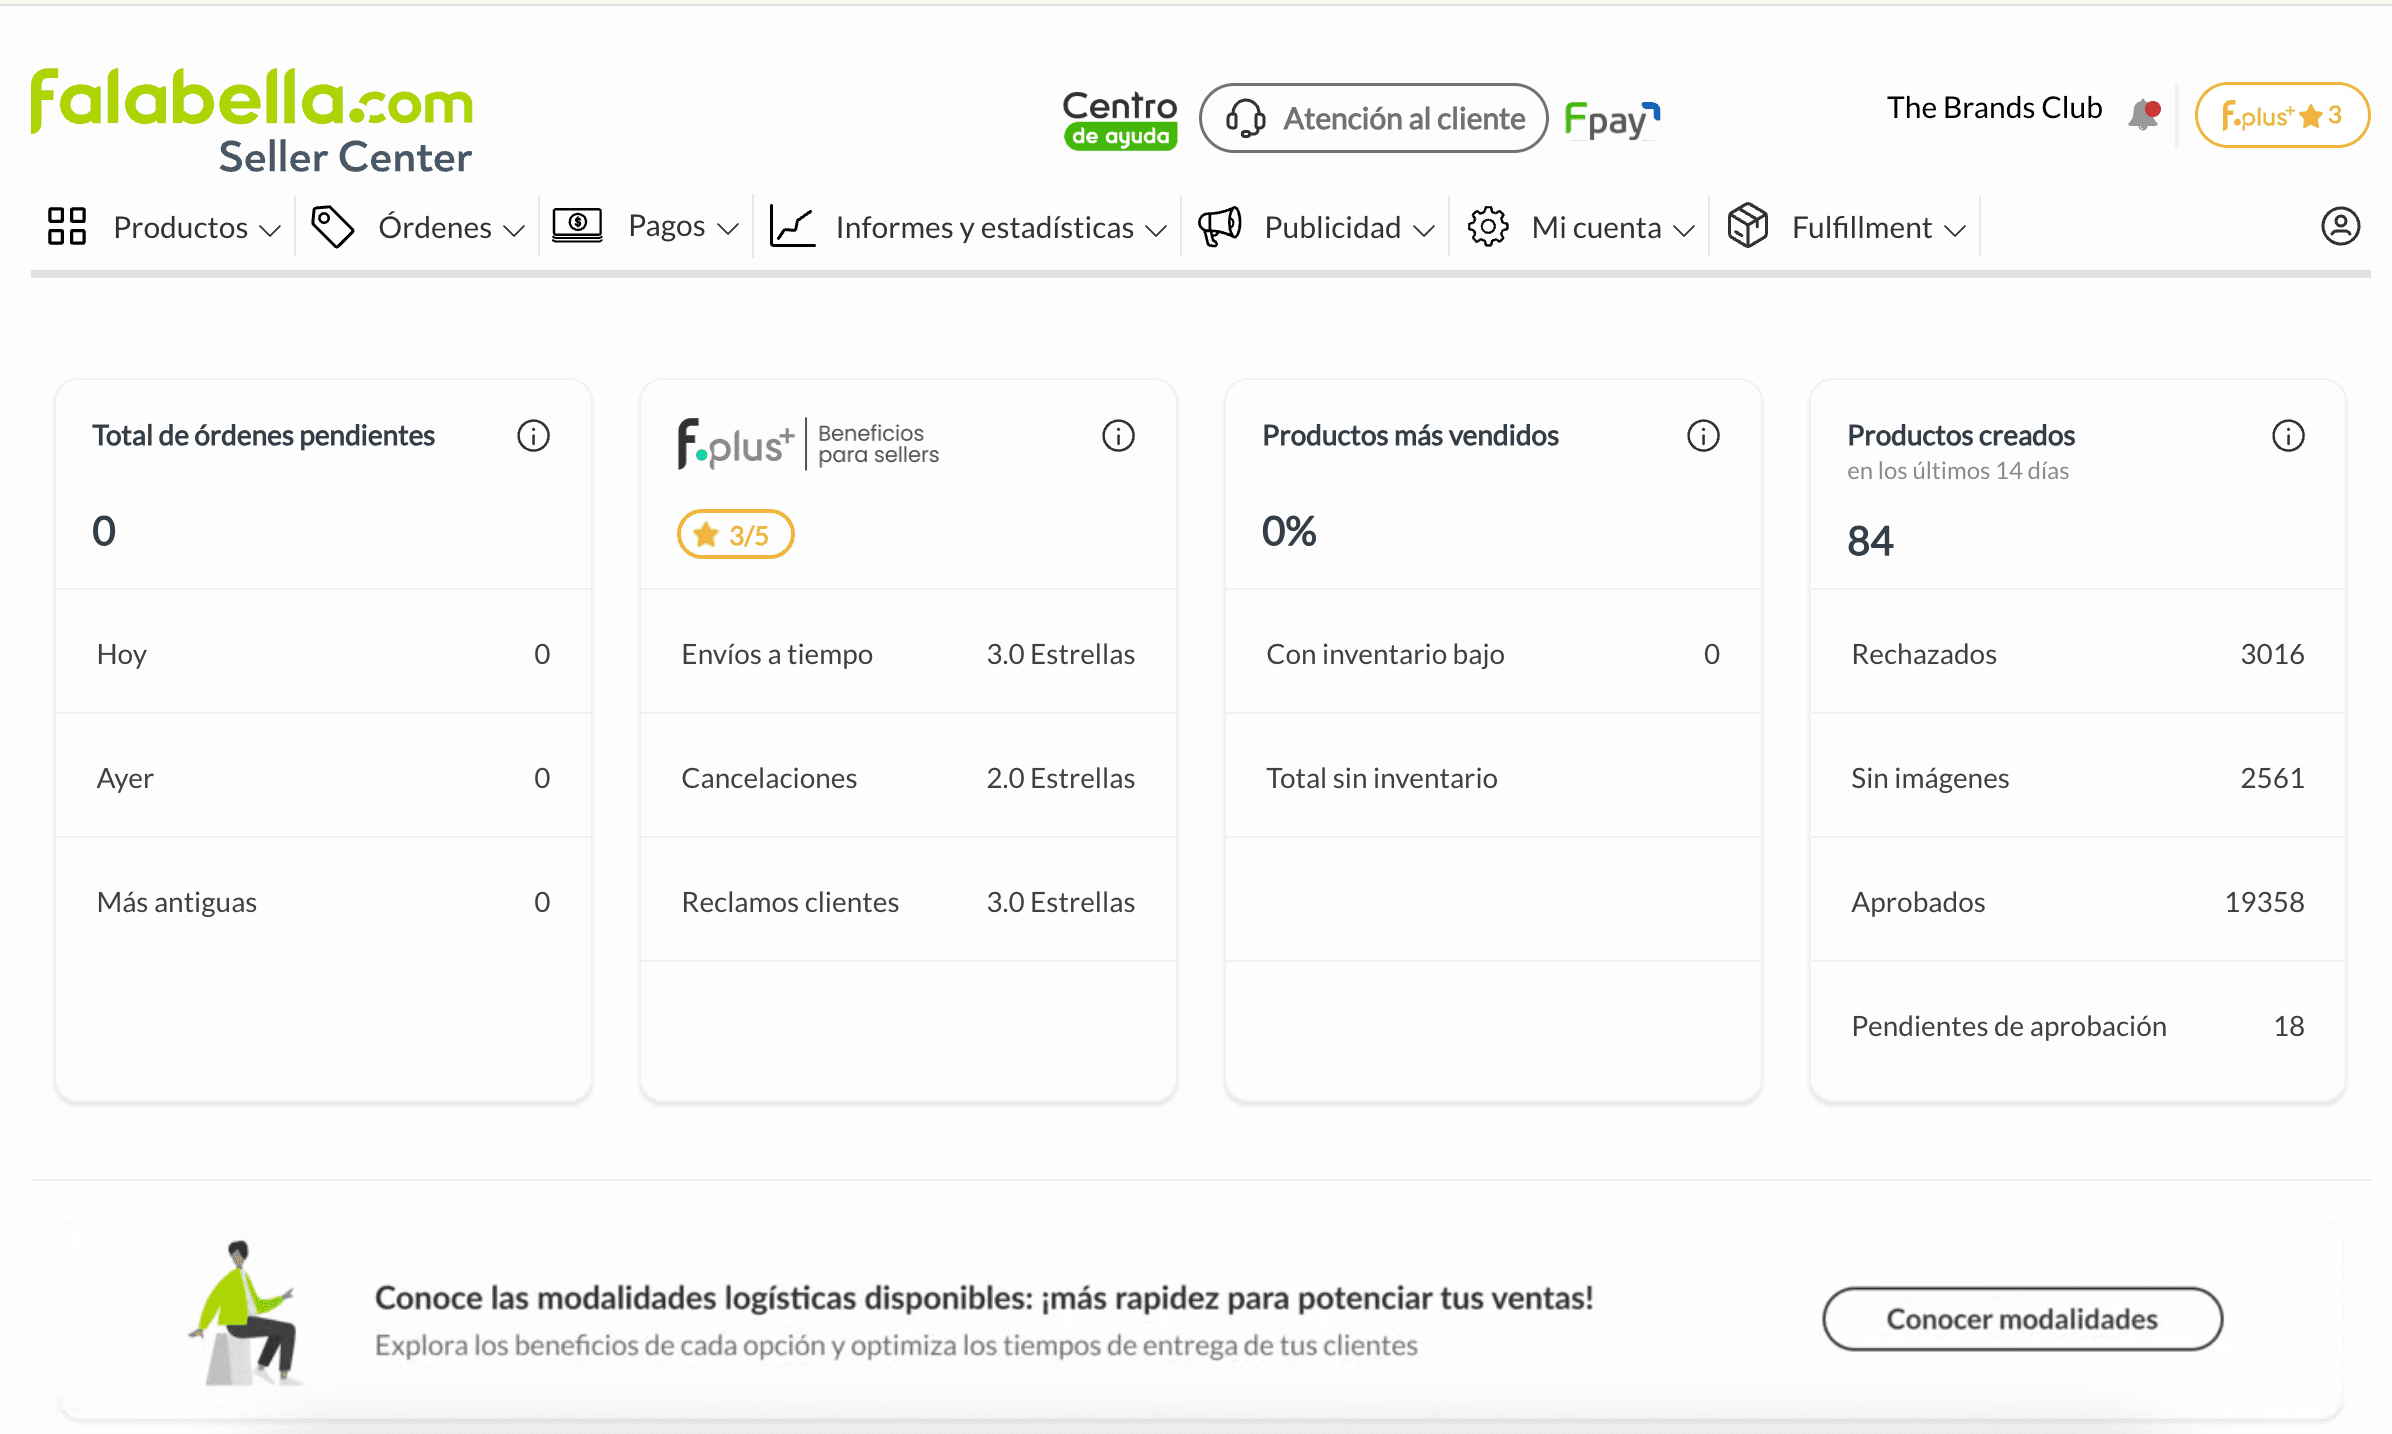The image size is (2392, 1434).
Task: Click the seated person illustration in banner
Action: click(x=246, y=1313)
